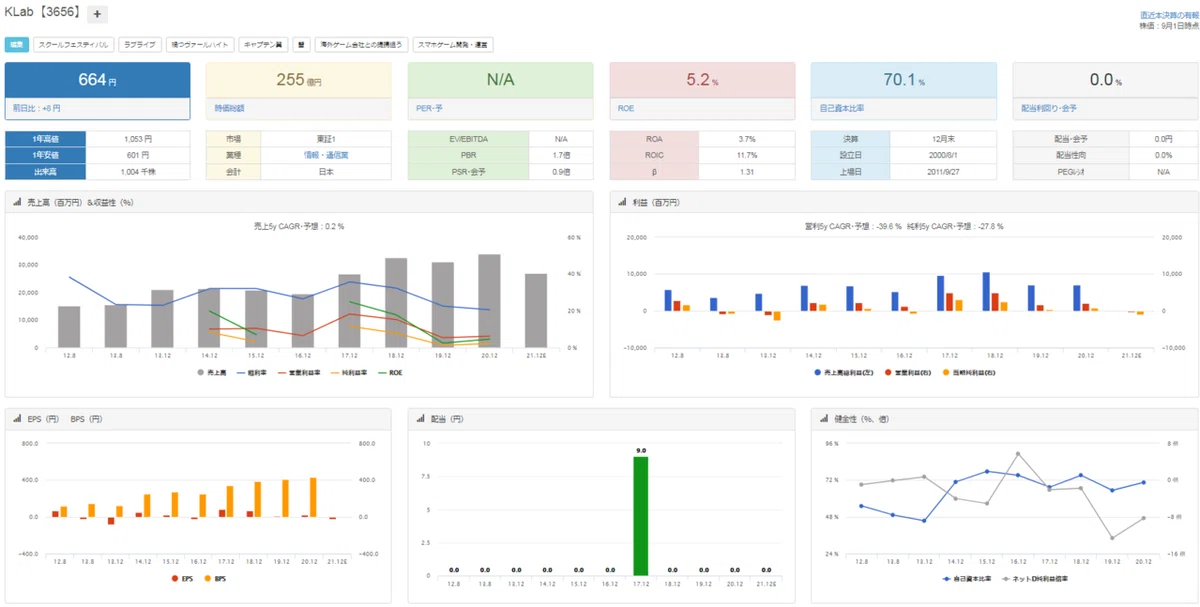Screen dimensions: 1200x607
Task: Click the 255 億円 market cap value
Action: tap(299, 80)
